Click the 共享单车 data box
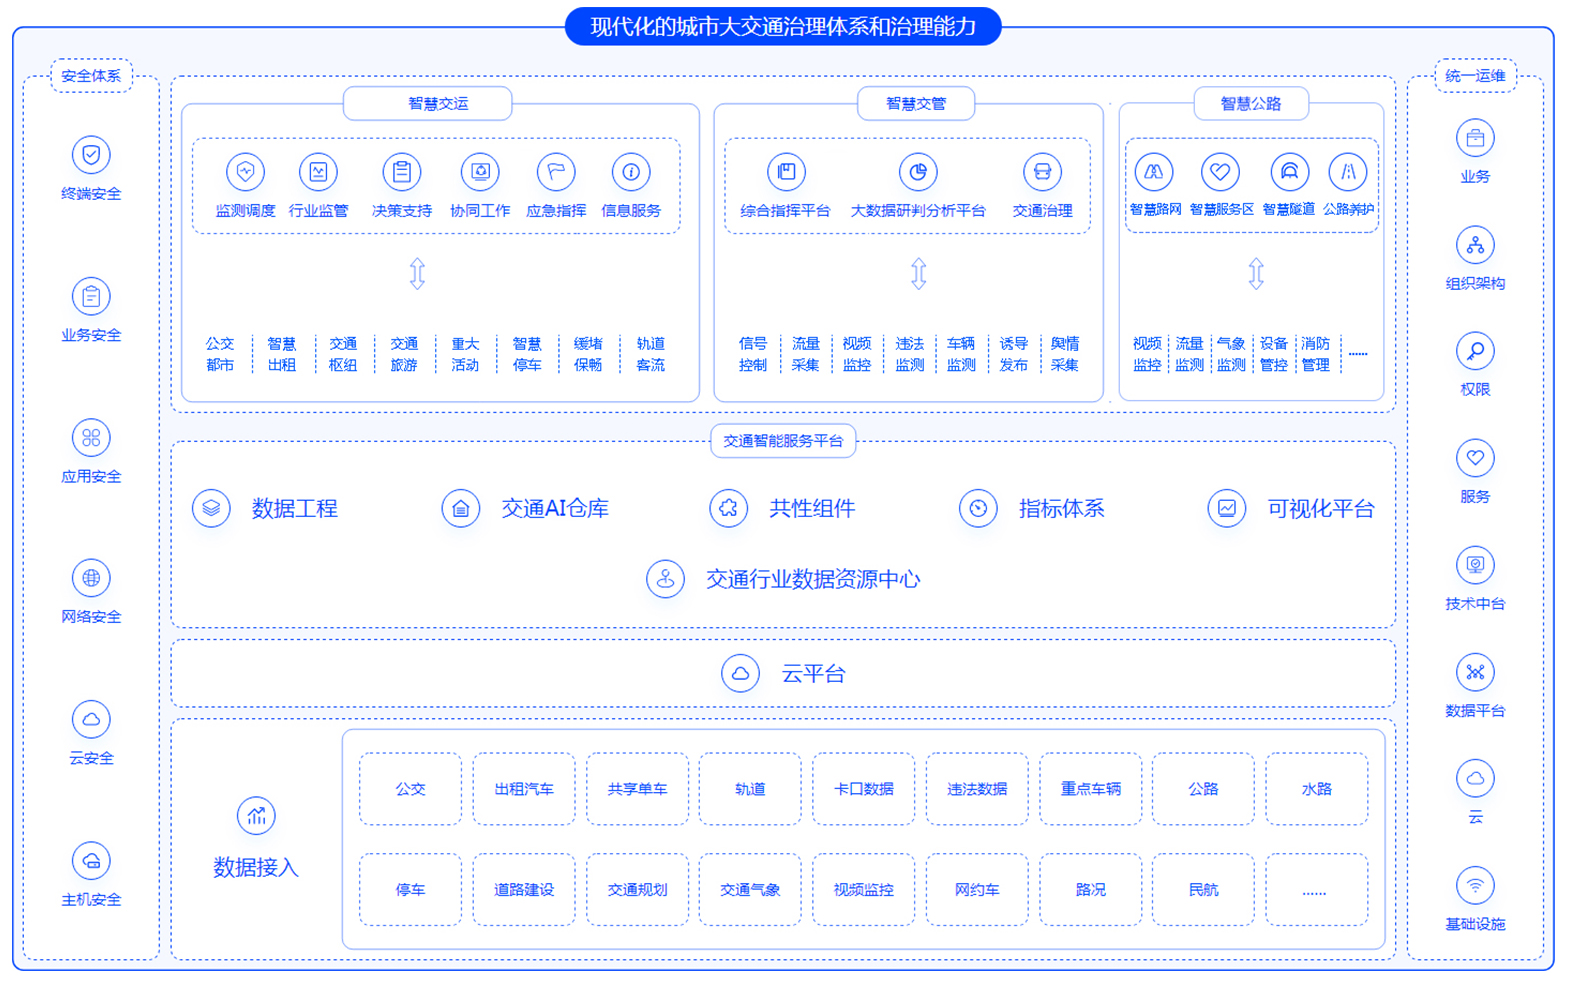This screenshot has height=986, width=1570. coord(637,789)
